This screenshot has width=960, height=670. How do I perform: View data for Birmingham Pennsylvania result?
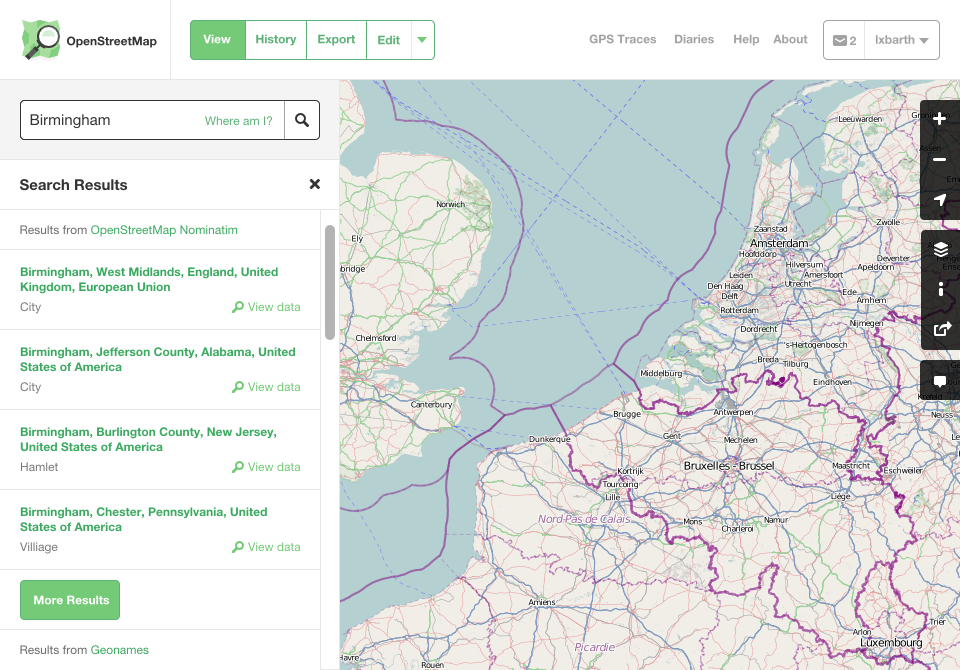pyautogui.click(x=266, y=547)
